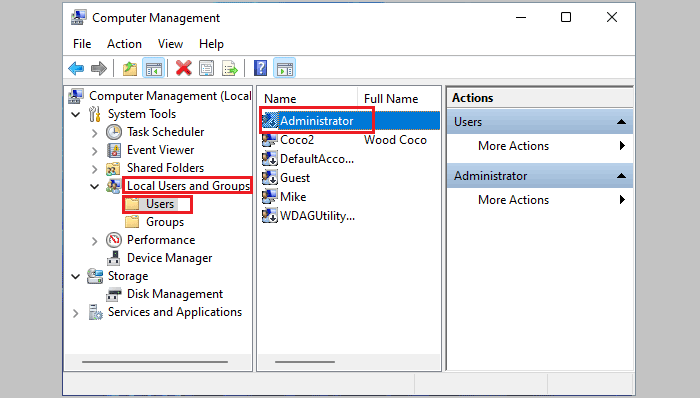This screenshot has height=398, width=700.
Task: Collapse the Administrator section in Actions pane
Action: tap(621, 176)
